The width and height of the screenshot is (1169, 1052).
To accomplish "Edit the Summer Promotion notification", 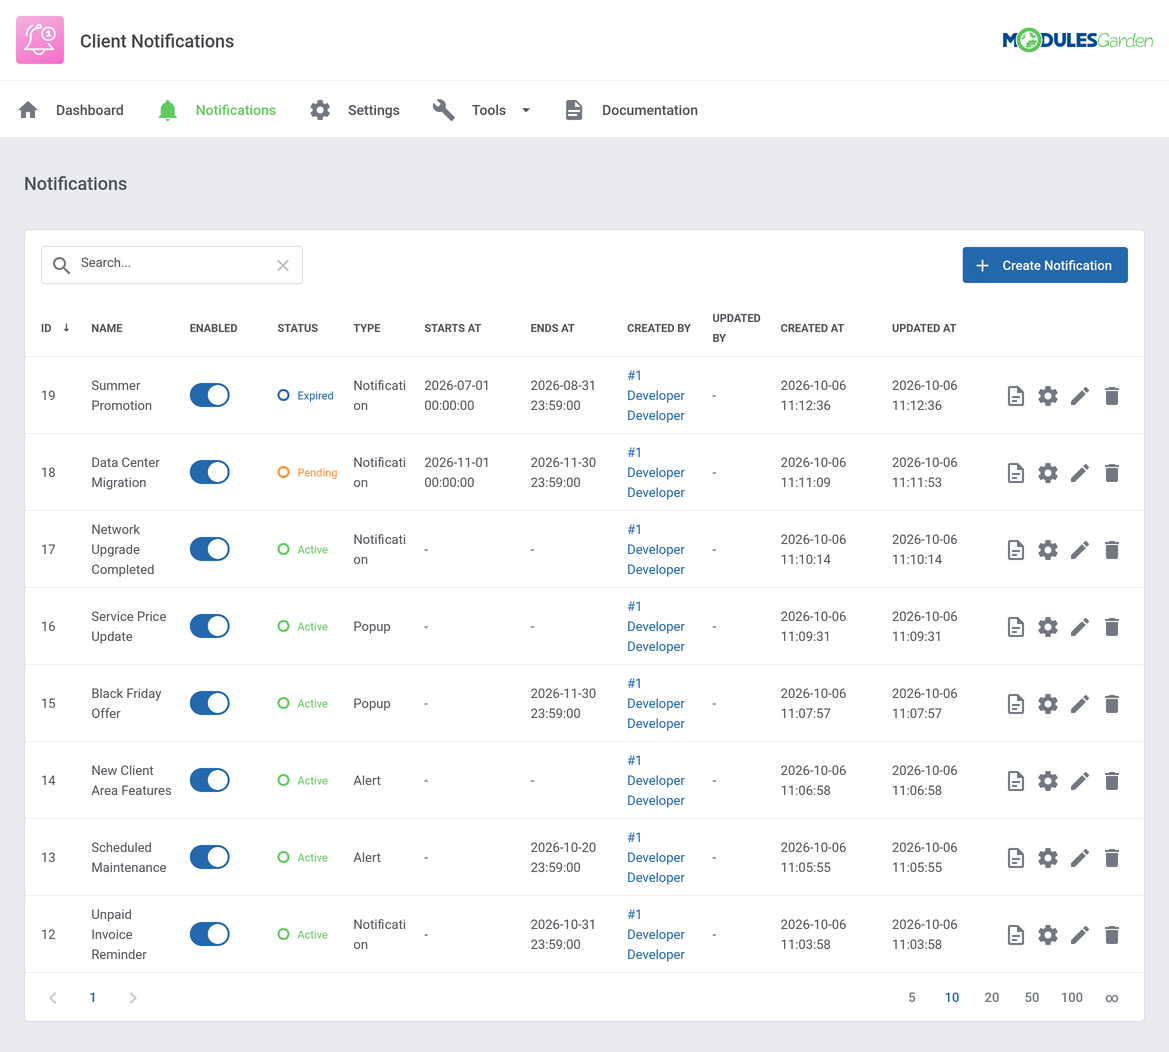I will point(1080,396).
